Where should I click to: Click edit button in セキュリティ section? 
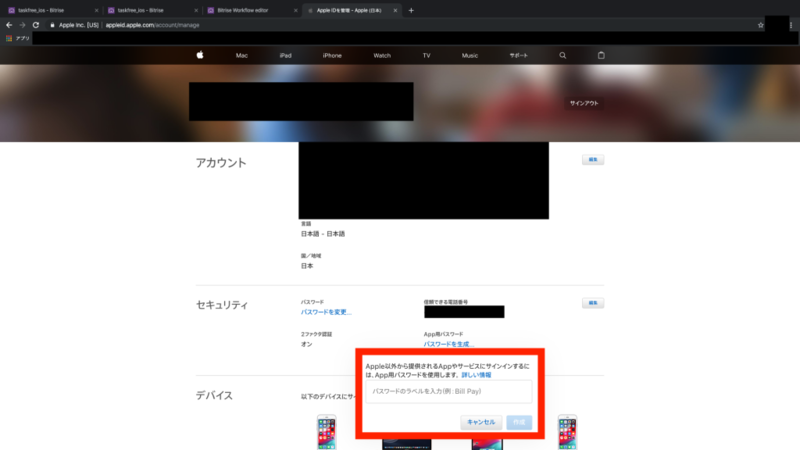[x=593, y=303]
